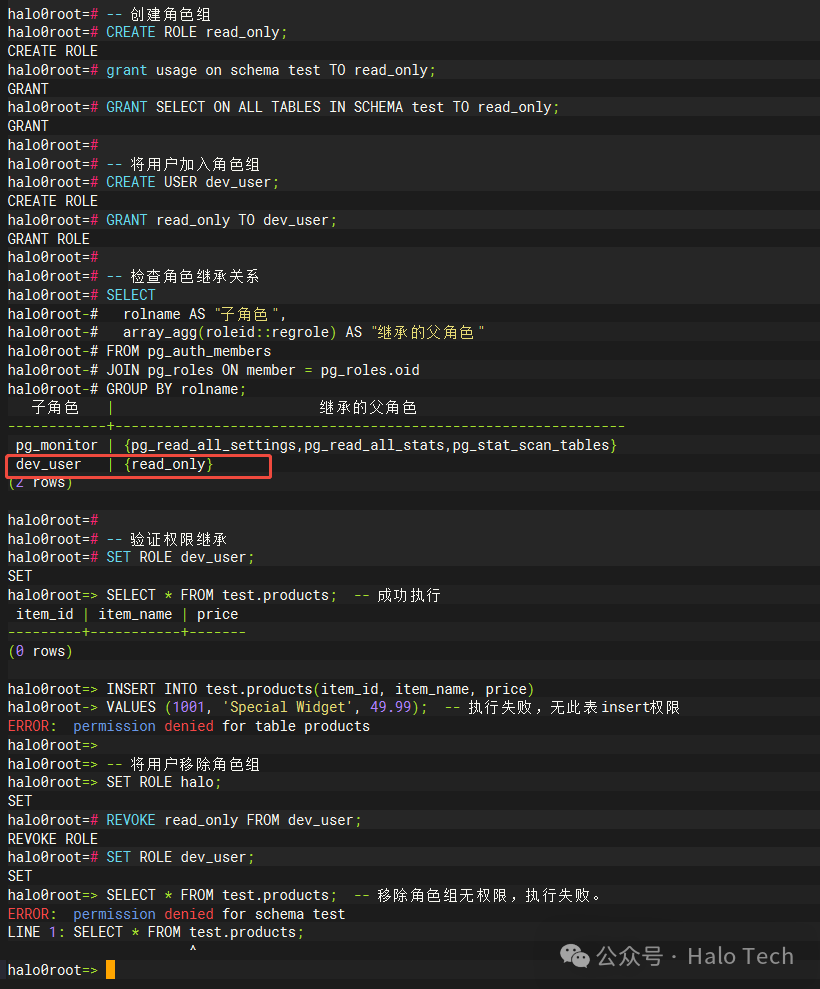
Task: Click the 'SET ROLE halo;' command
Action: pos(163,783)
